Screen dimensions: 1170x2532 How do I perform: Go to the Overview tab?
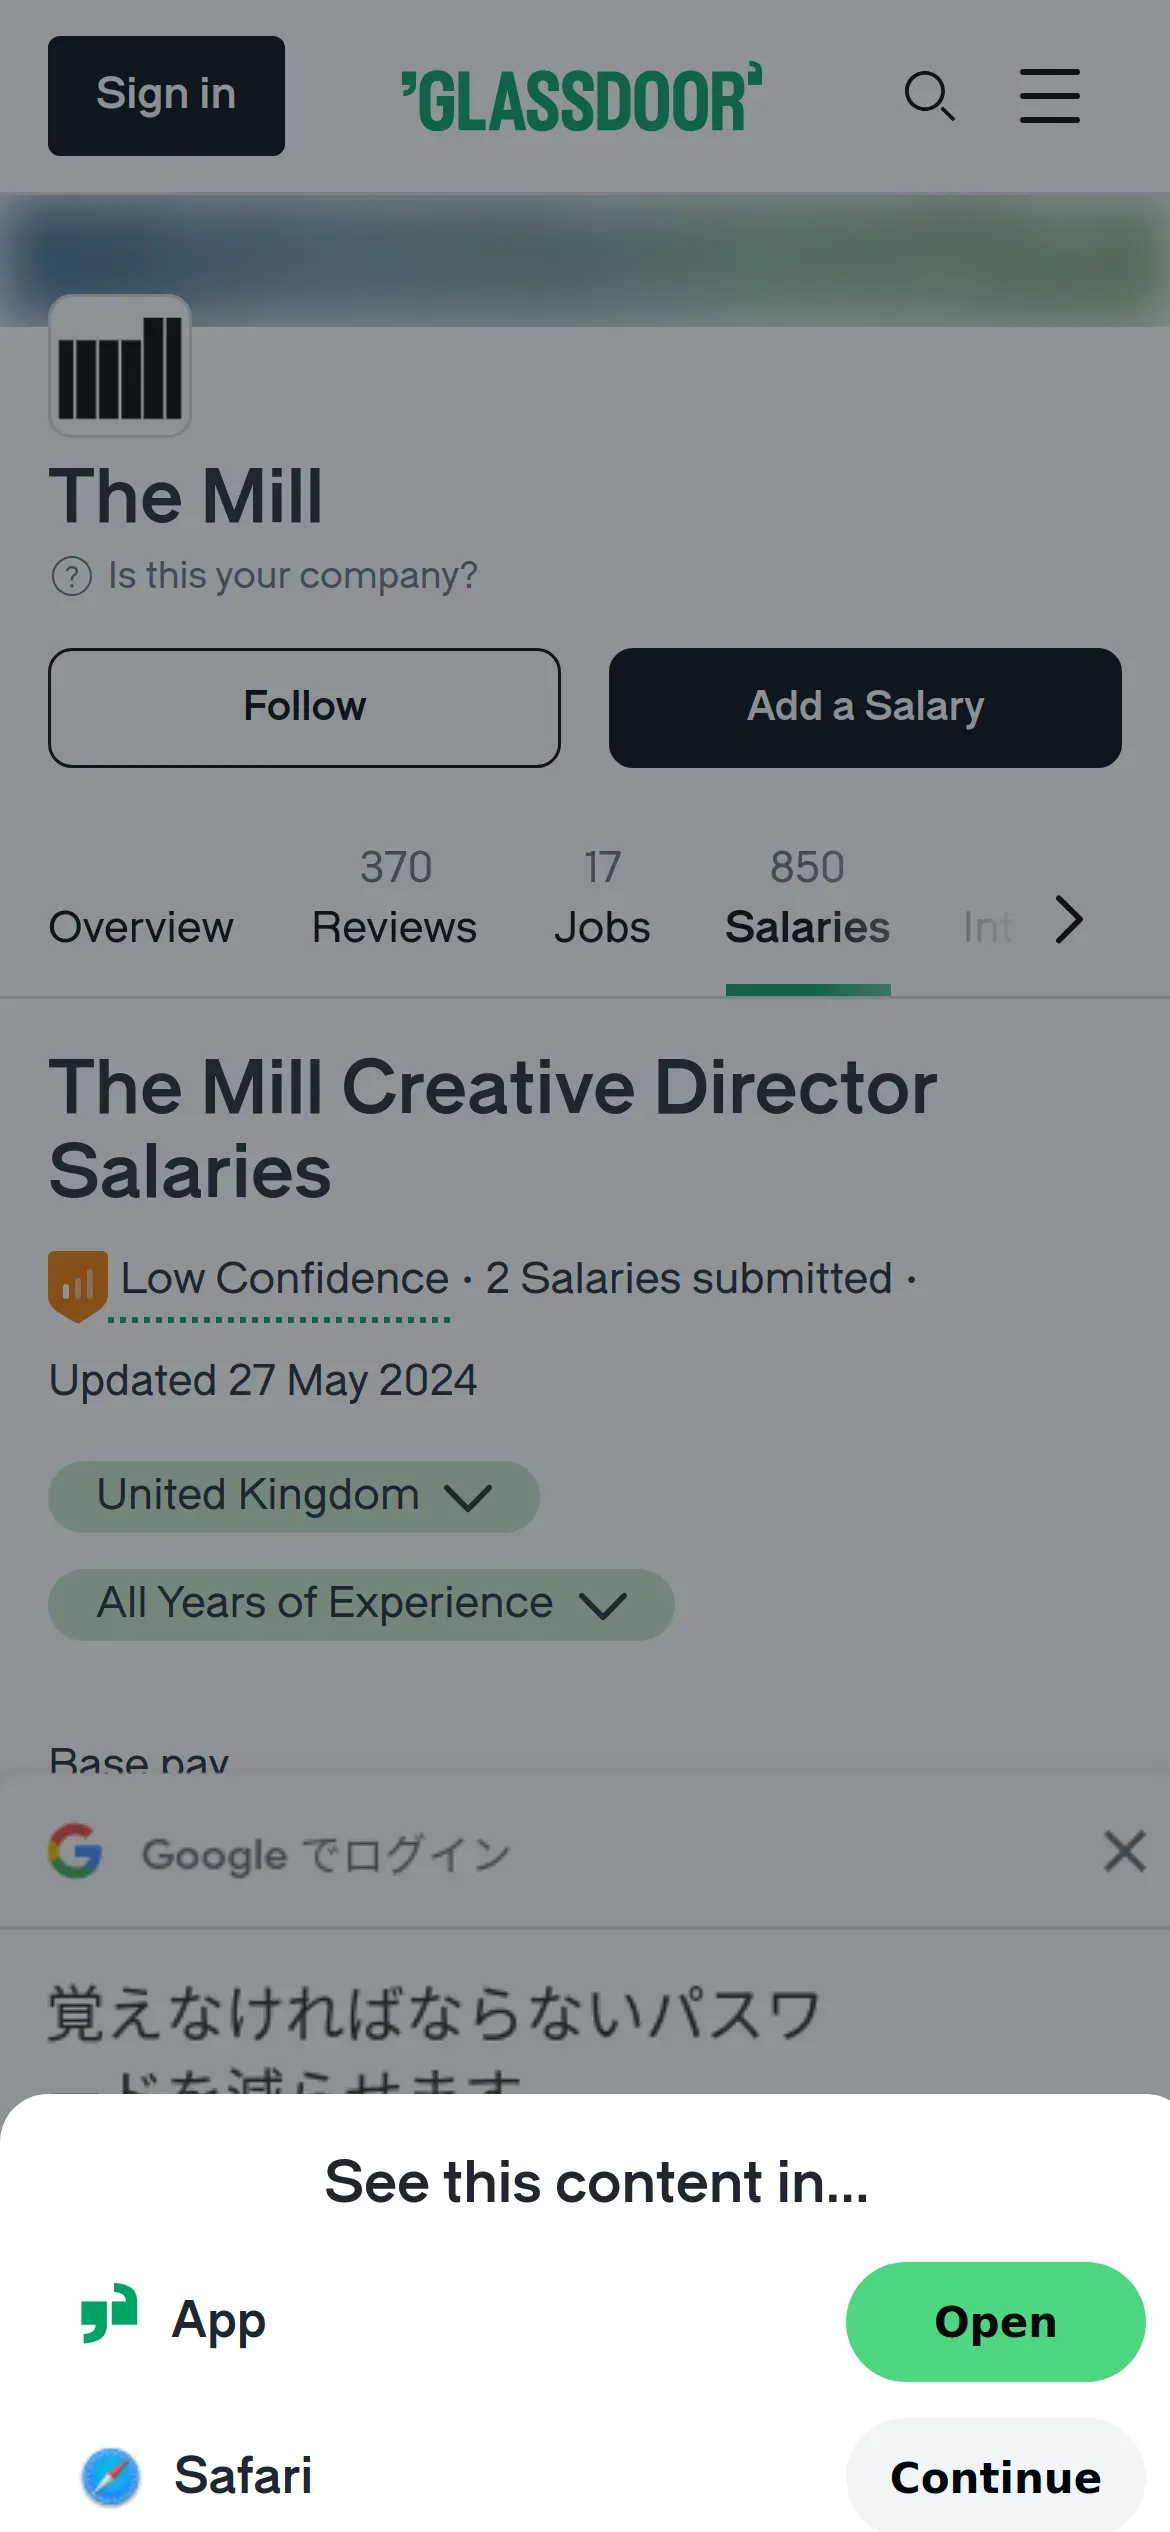(x=141, y=927)
